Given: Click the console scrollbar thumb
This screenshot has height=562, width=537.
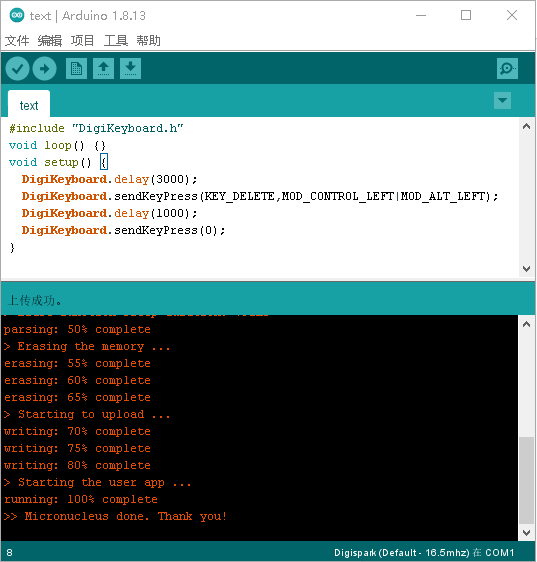Looking at the screenshot, I should (526, 480).
